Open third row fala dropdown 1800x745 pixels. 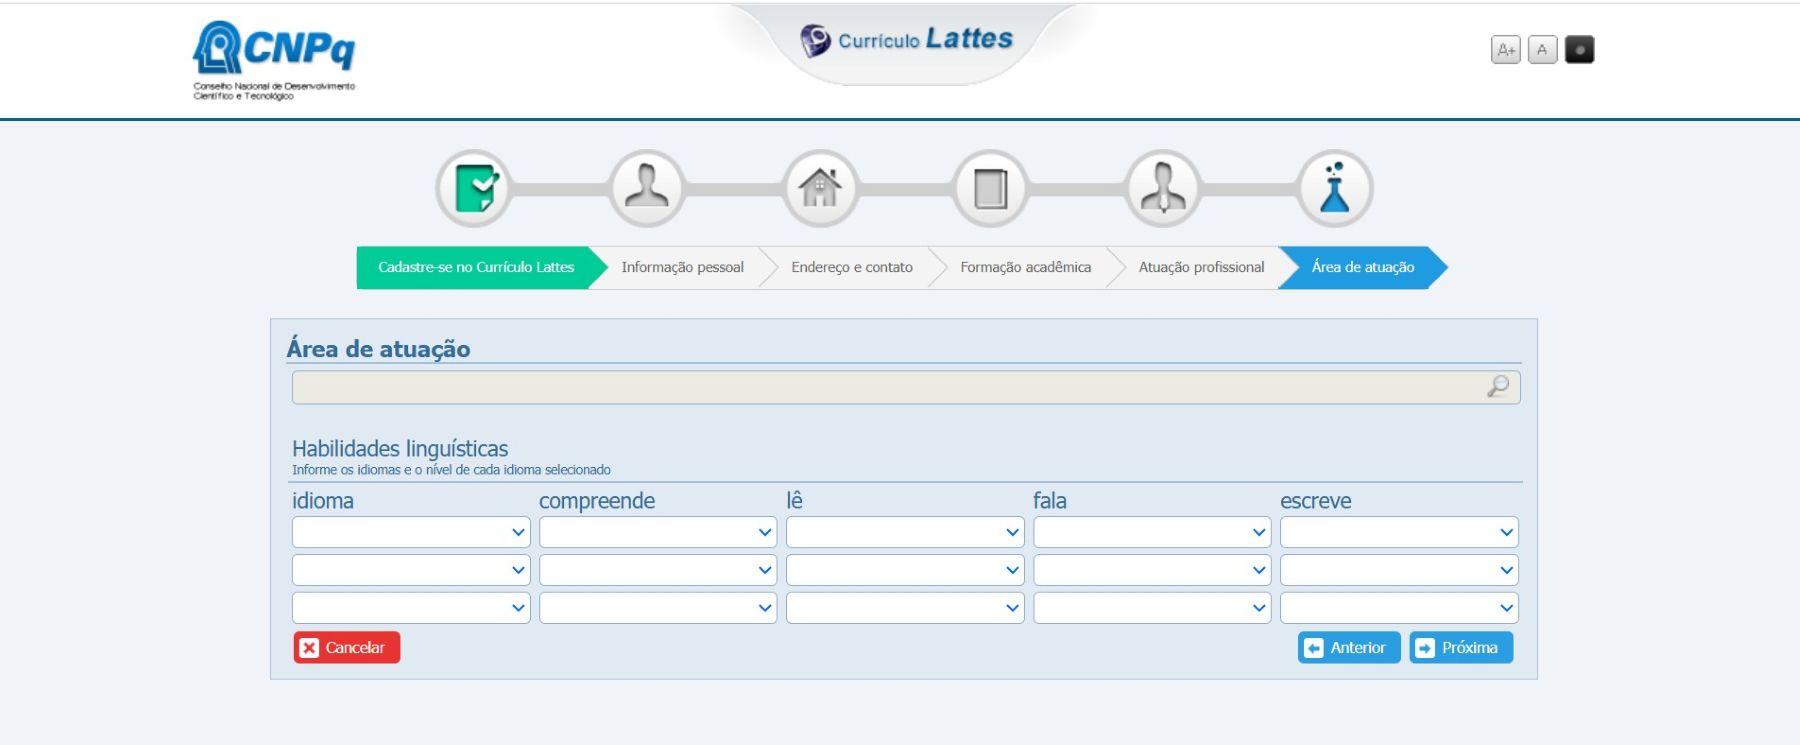tap(1152, 608)
